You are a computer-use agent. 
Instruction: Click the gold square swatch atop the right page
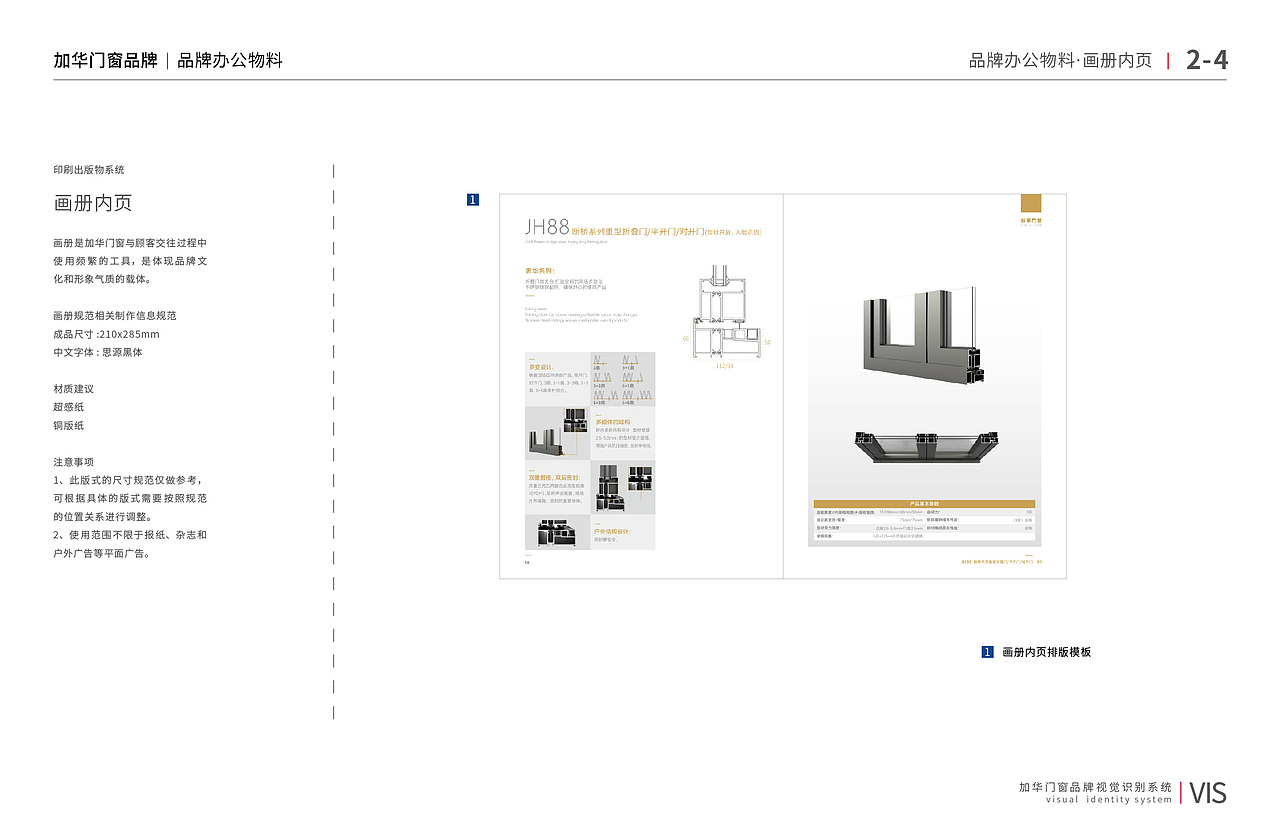coord(1030,201)
